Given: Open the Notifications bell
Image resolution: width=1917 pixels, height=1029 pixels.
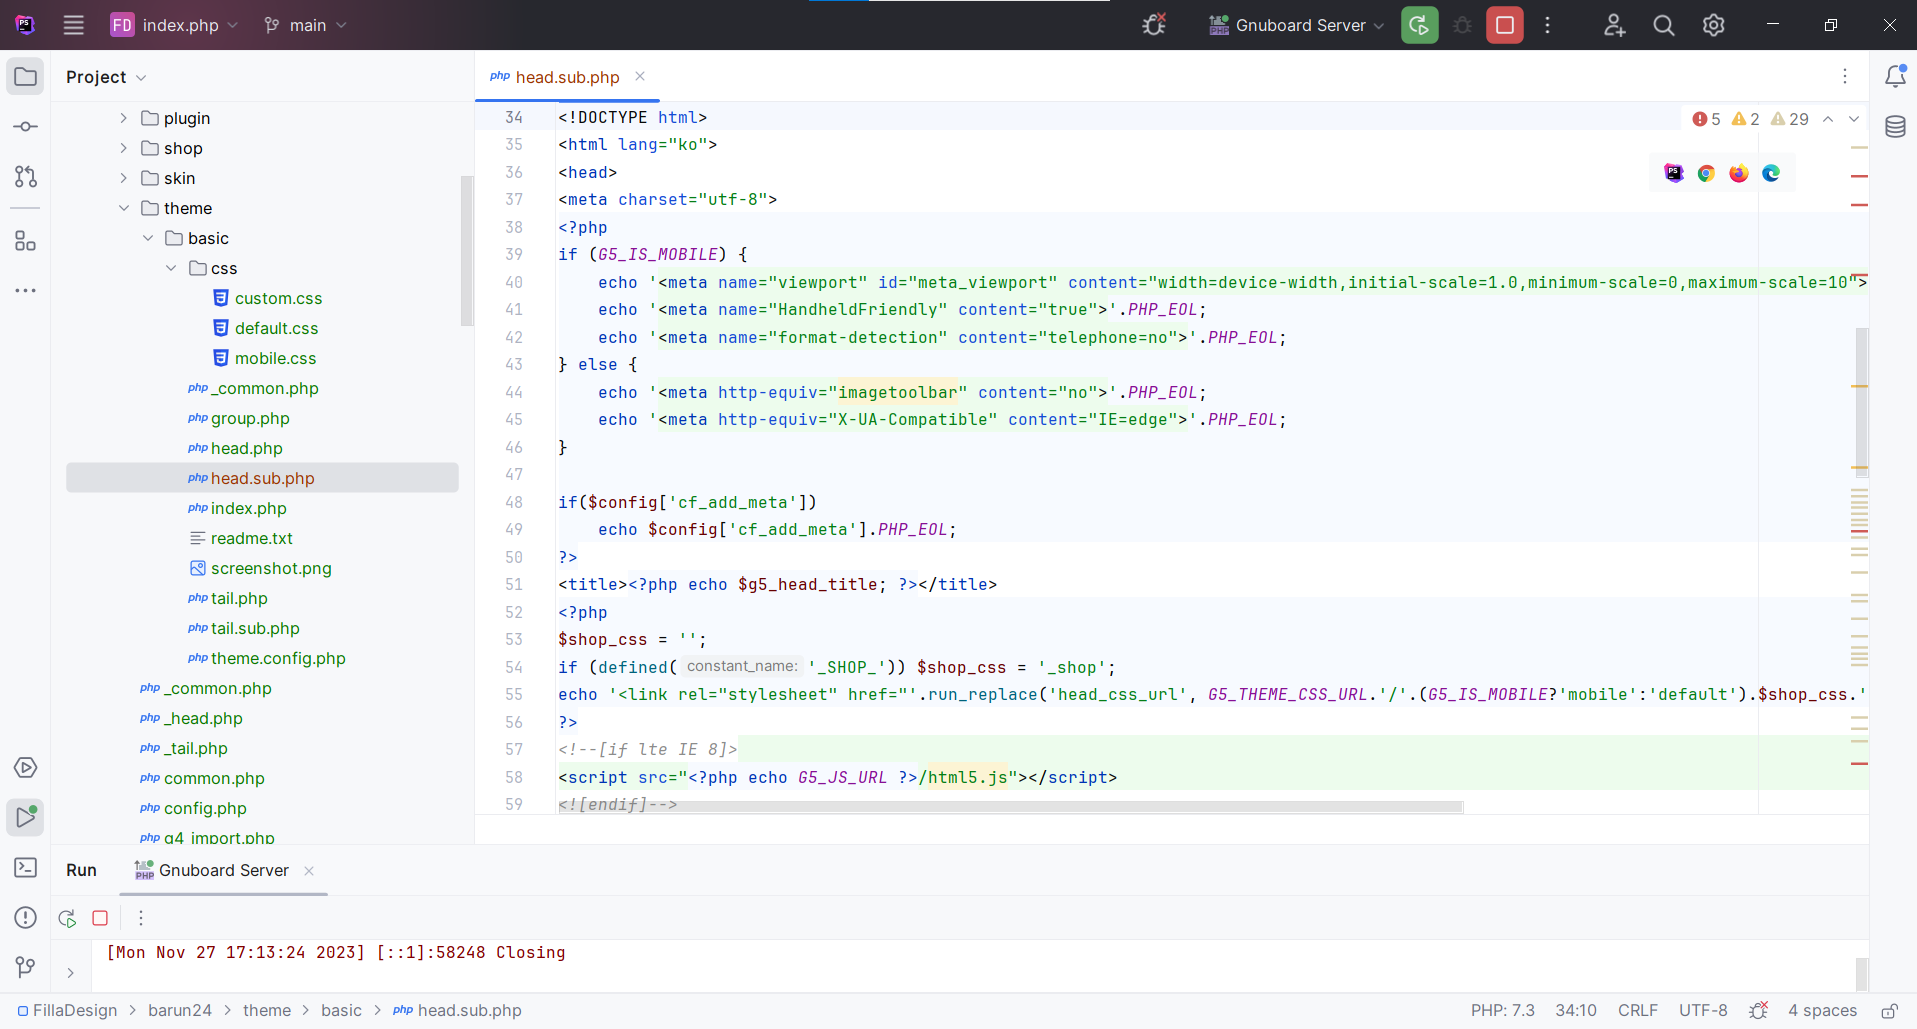Looking at the screenshot, I should (x=1895, y=76).
